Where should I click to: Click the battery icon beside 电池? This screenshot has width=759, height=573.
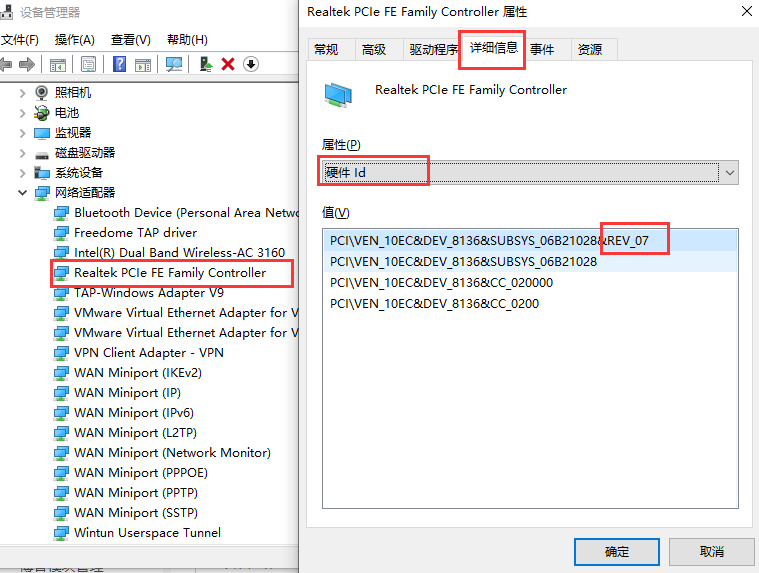tap(42, 113)
